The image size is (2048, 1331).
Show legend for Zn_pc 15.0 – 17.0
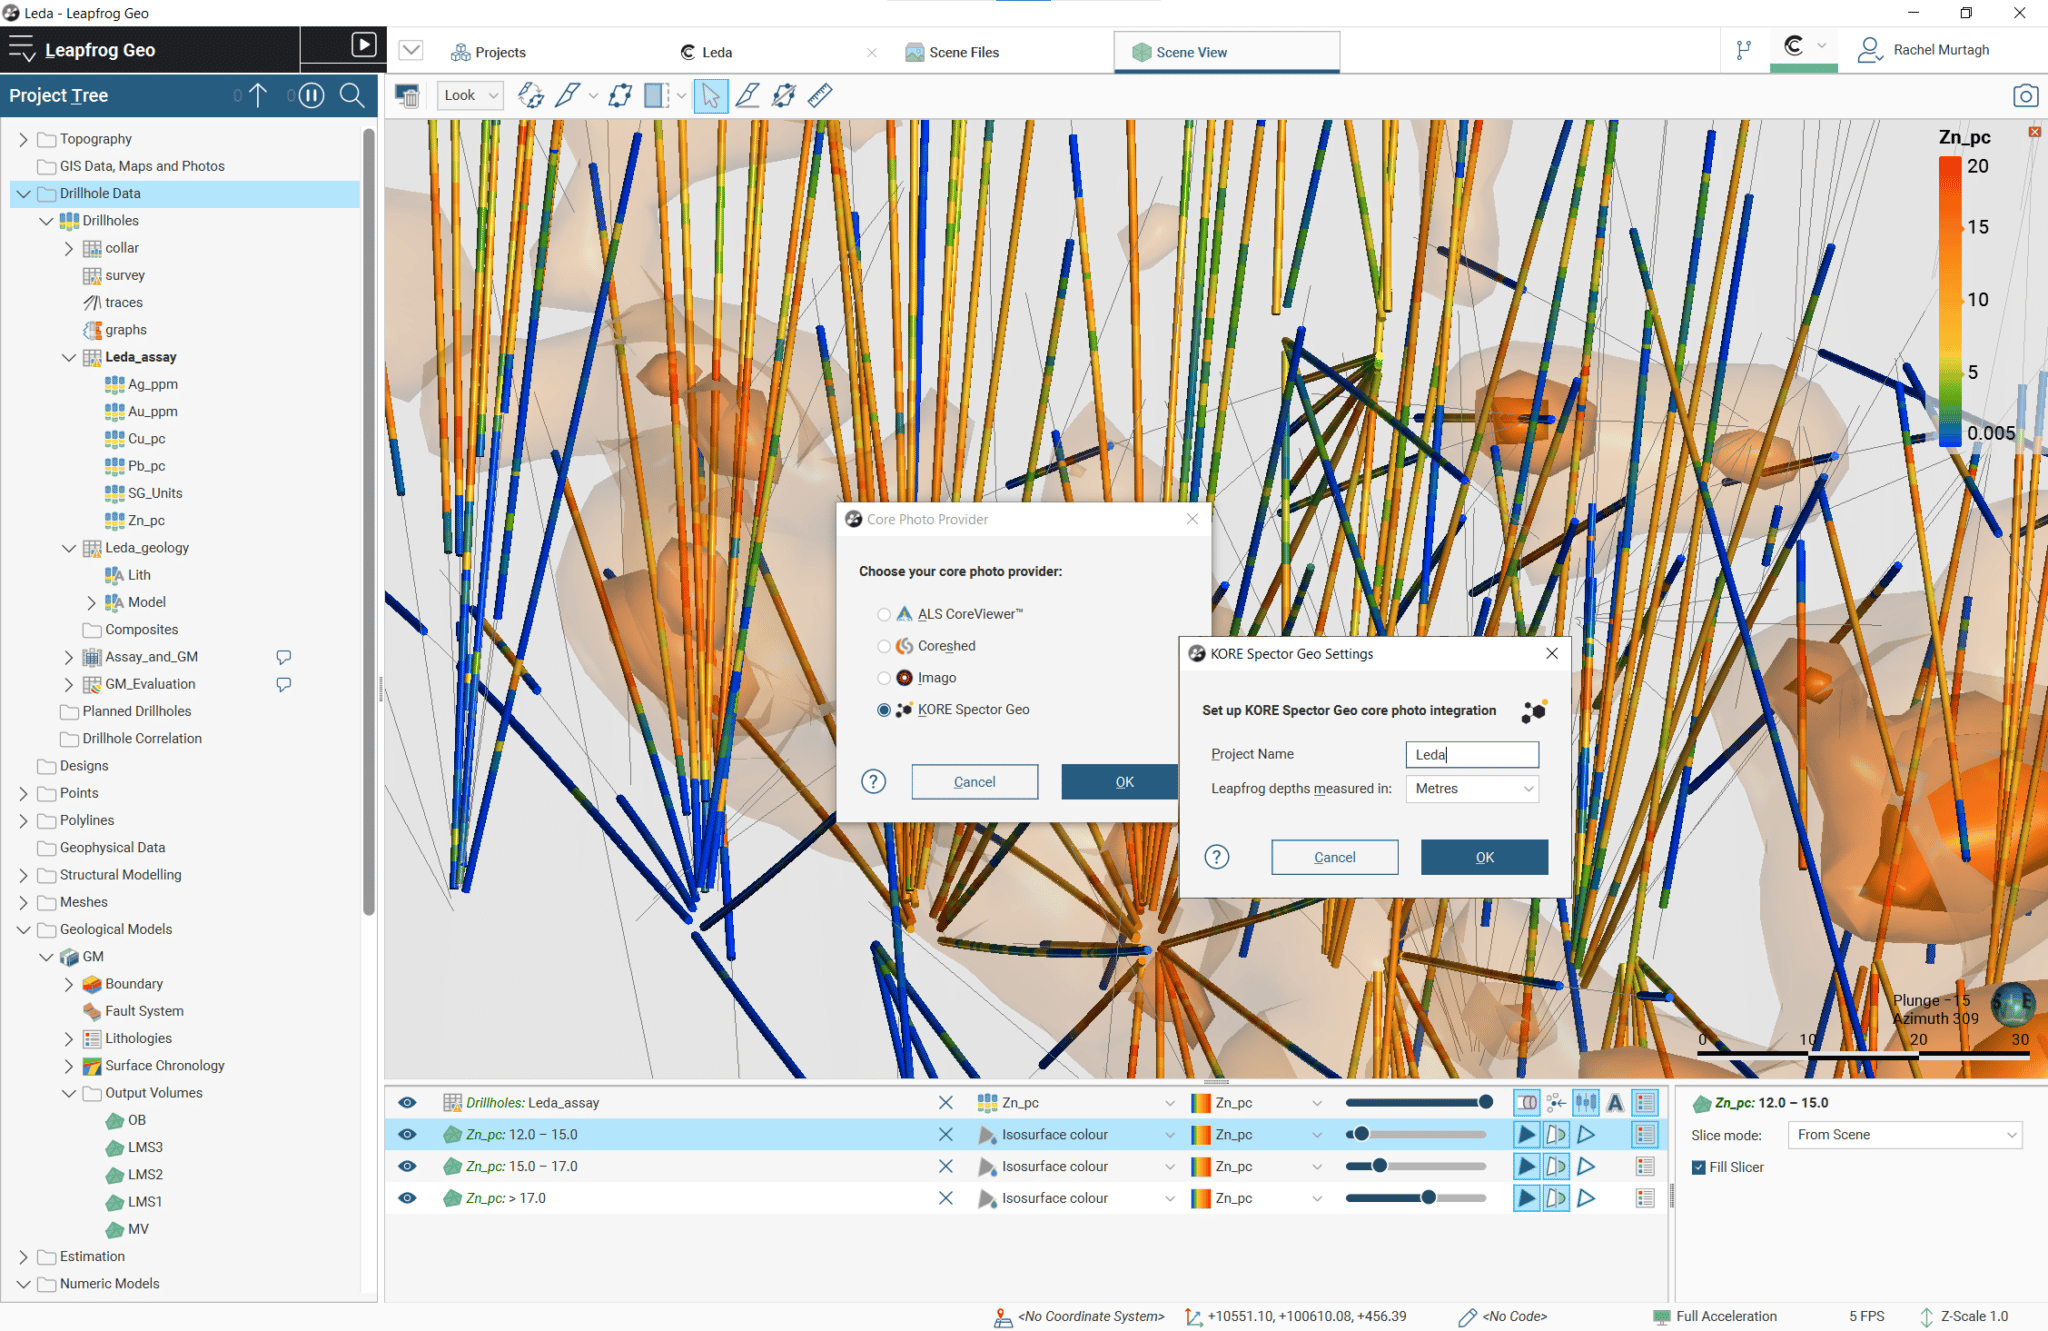(x=1645, y=1166)
